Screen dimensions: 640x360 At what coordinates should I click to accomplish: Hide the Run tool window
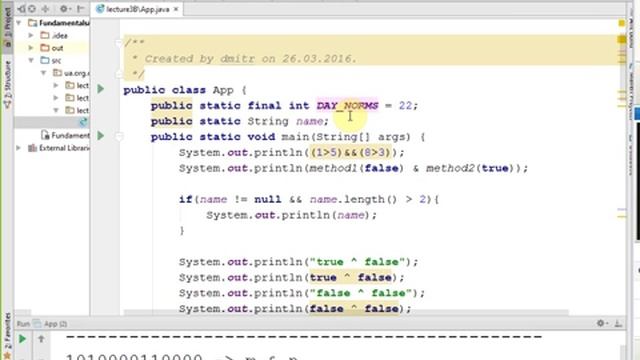(x=618, y=323)
